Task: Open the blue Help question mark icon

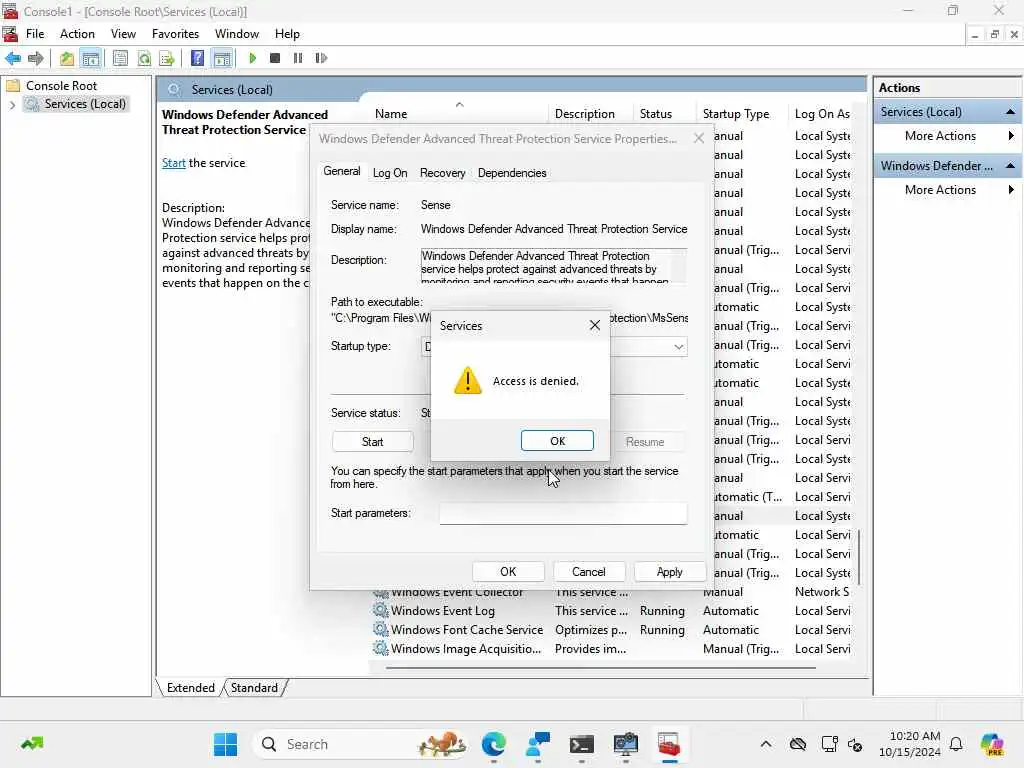Action: coord(197,58)
